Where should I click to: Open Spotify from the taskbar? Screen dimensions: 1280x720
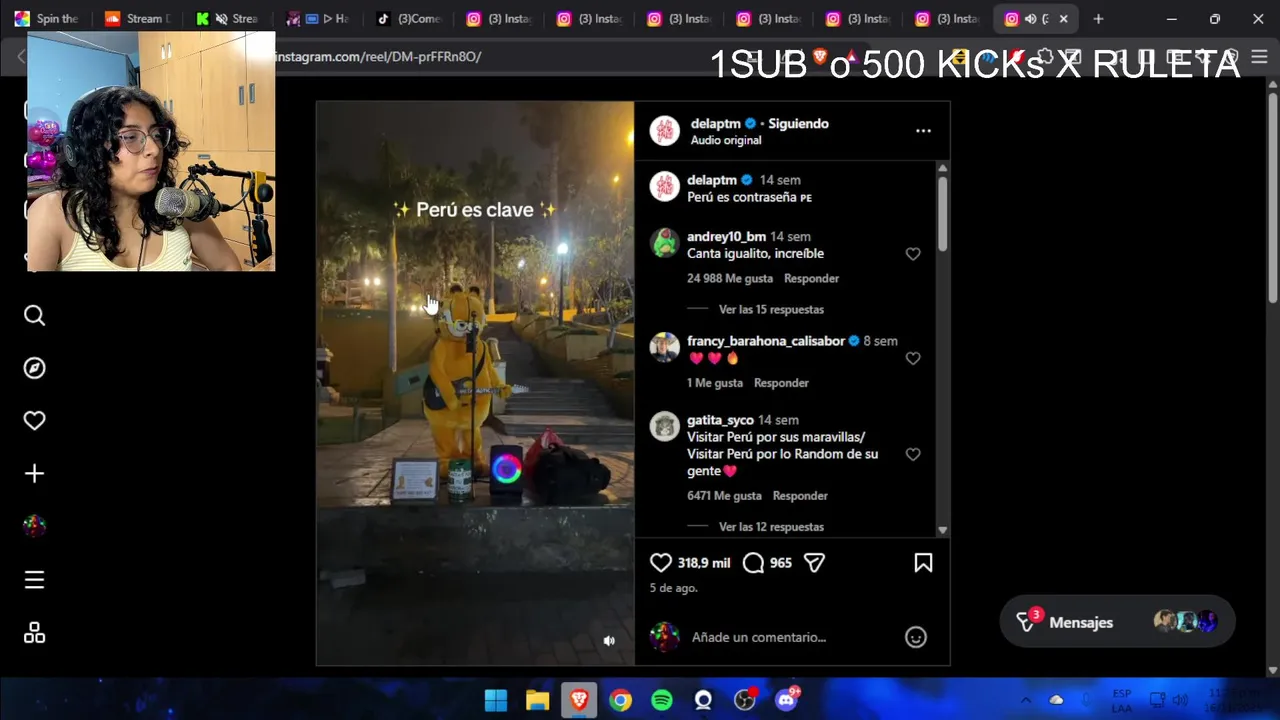pyautogui.click(x=662, y=700)
